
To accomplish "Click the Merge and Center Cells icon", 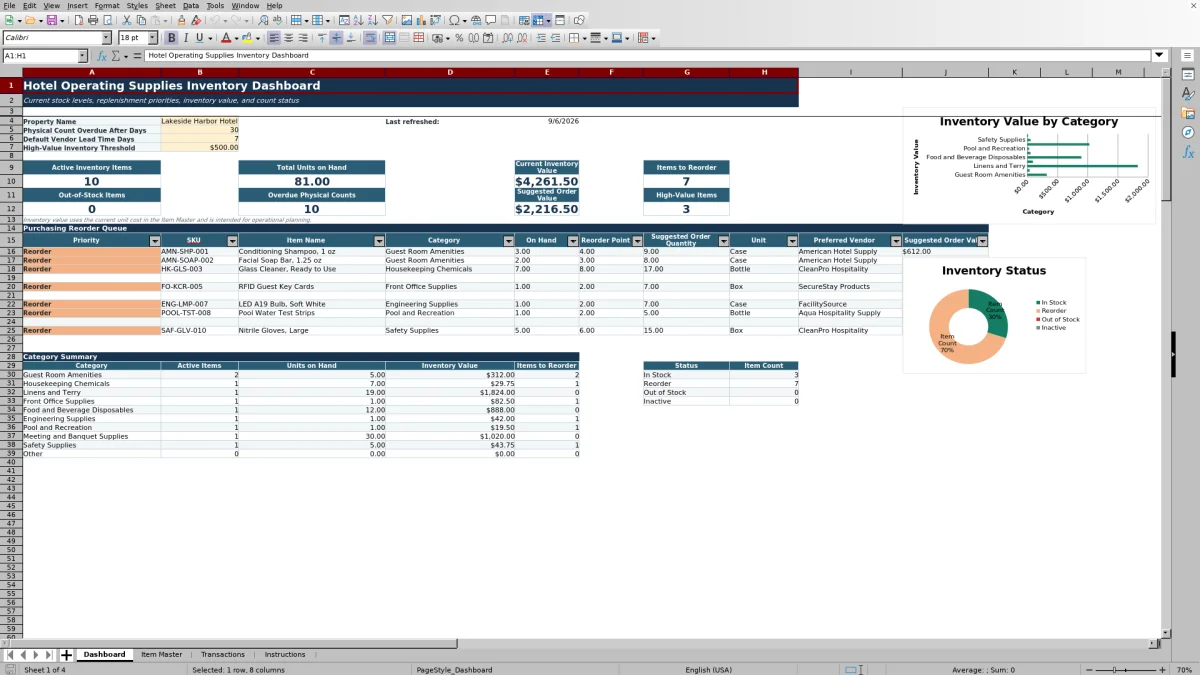I will click(388, 38).
